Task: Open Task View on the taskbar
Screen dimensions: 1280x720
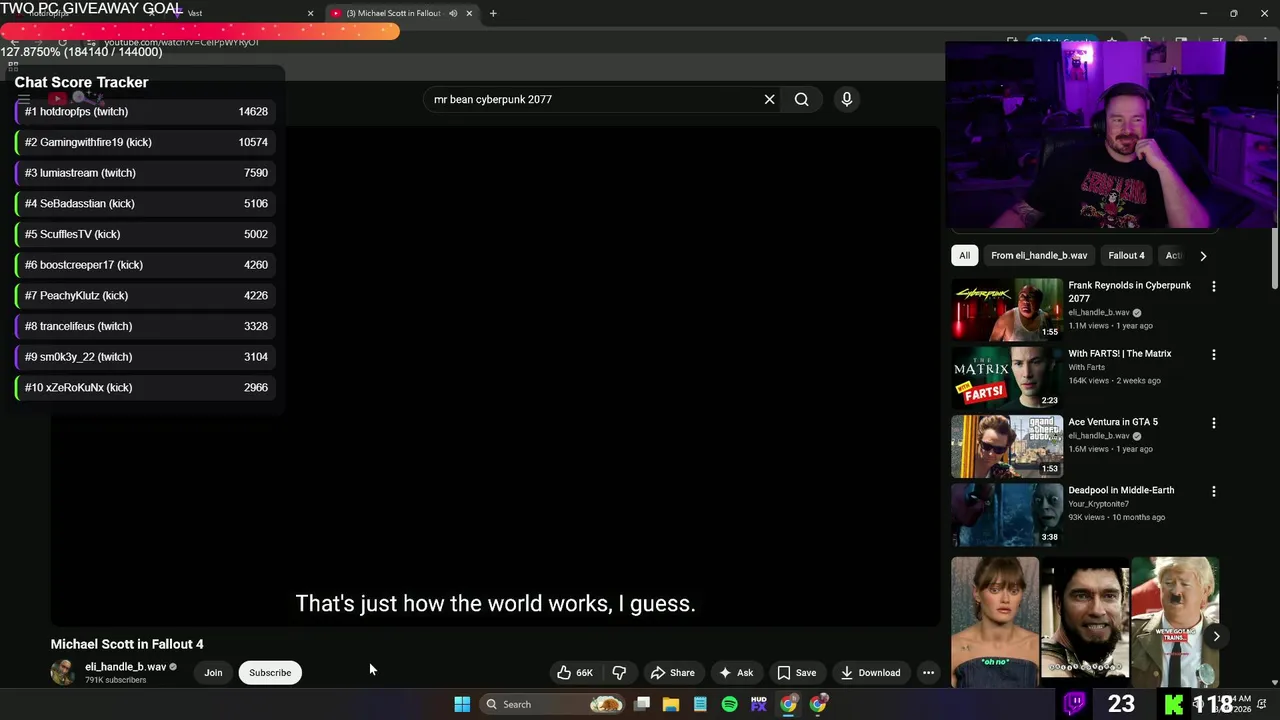Action: click(642, 704)
